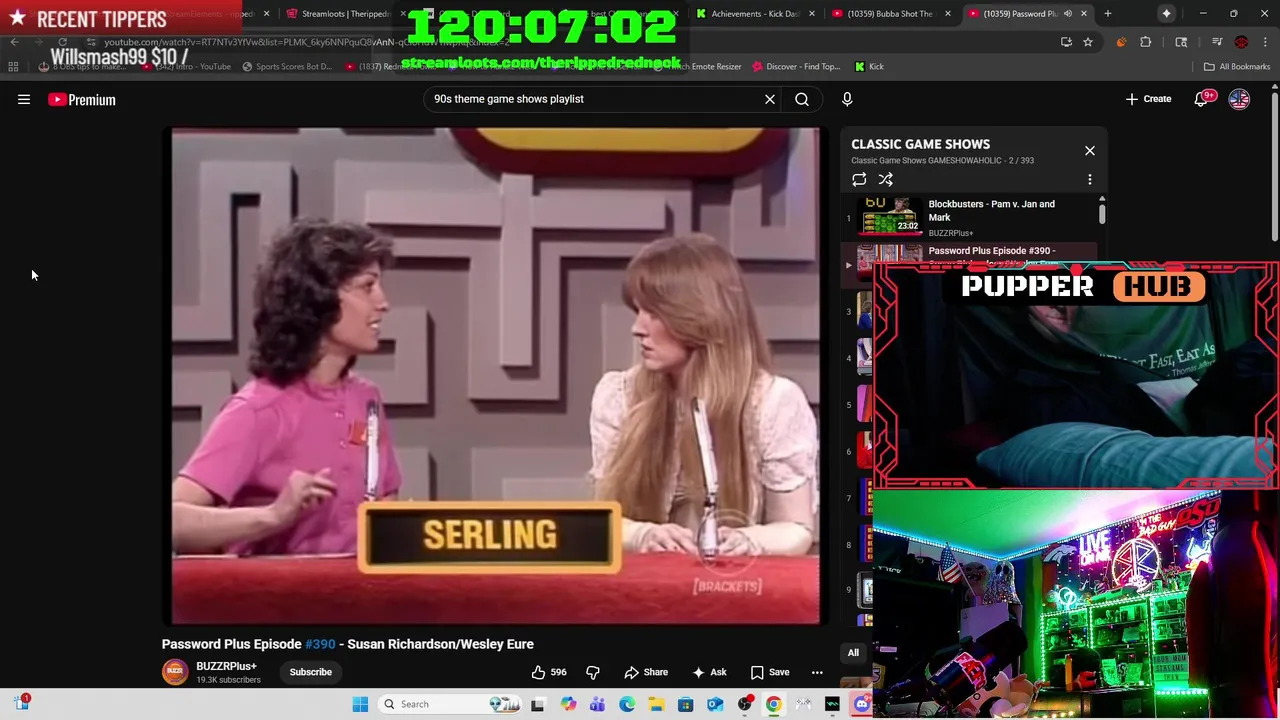
Task: Open the YouTube guide hamburger menu
Action: (24, 99)
